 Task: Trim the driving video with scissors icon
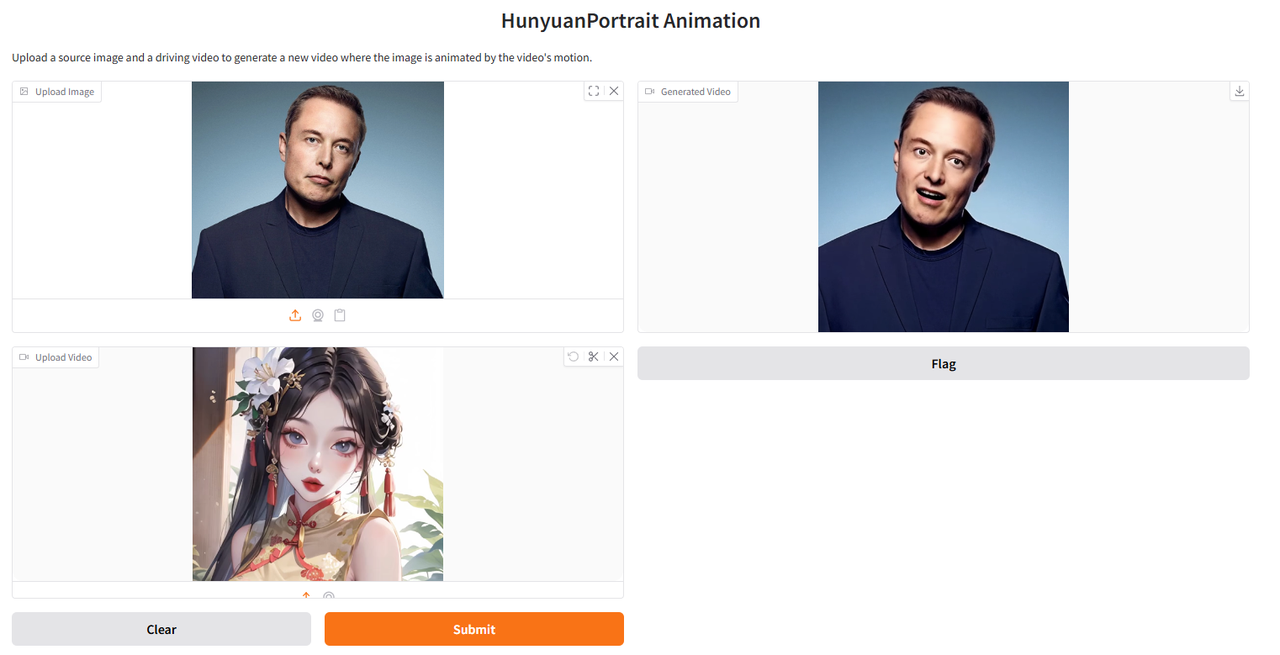point(594,356)
